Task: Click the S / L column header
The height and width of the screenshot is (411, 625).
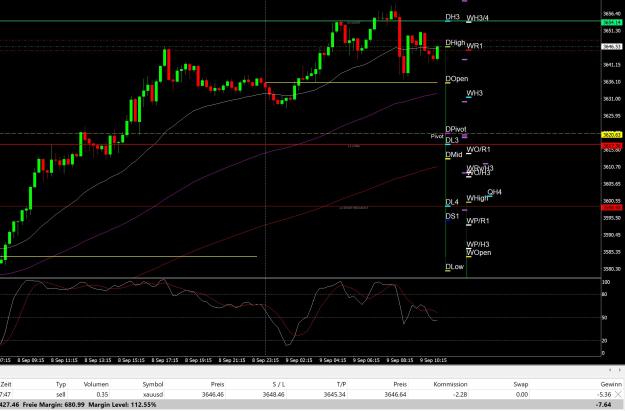Action: (x=279, y=384)
